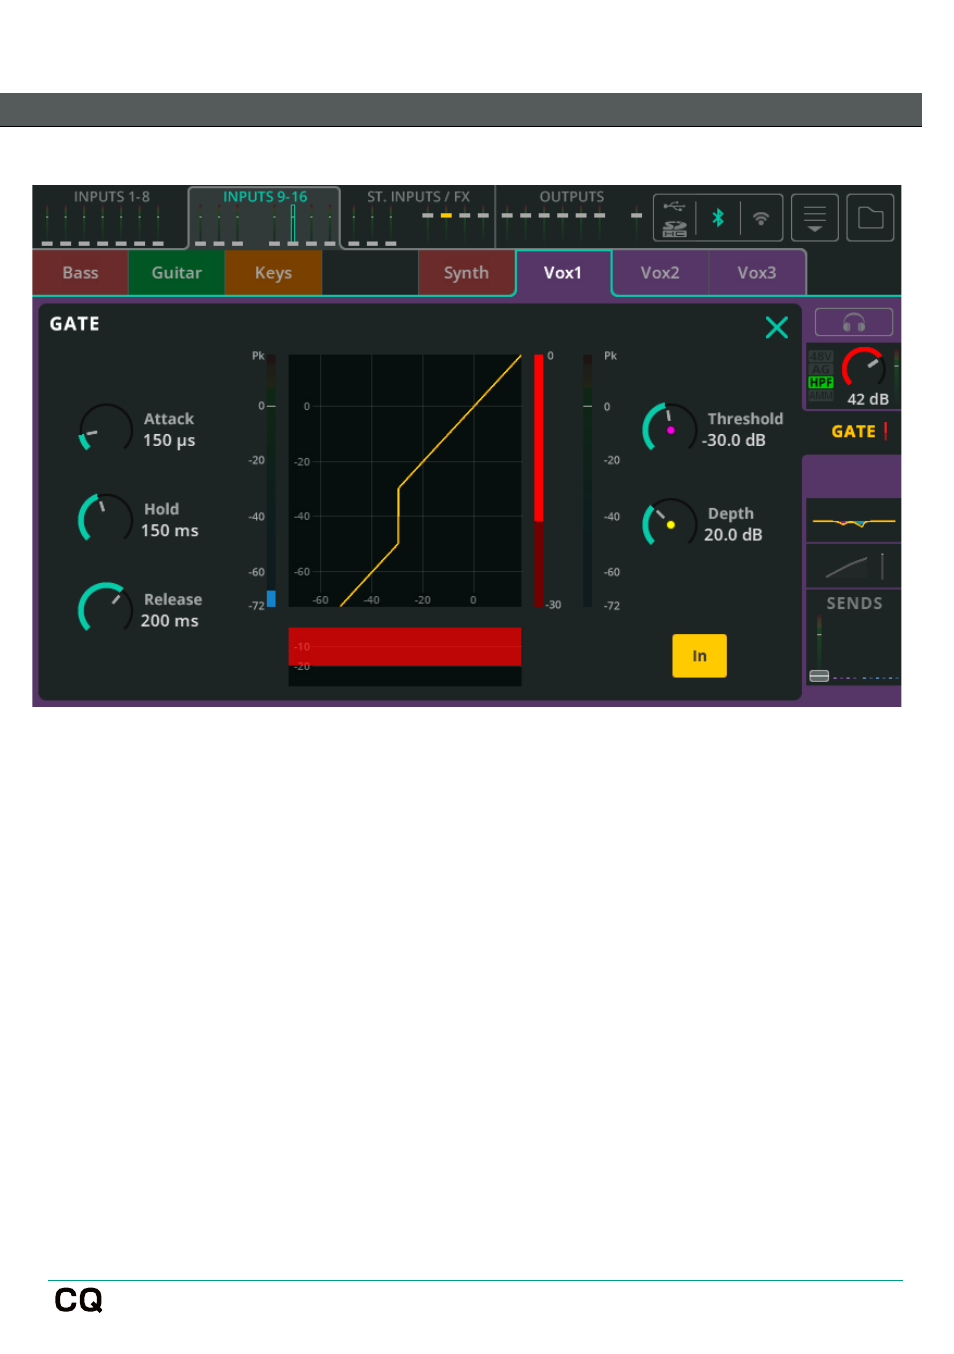
Task: Toggle the AMM indicator
Action: click(821, 395)
